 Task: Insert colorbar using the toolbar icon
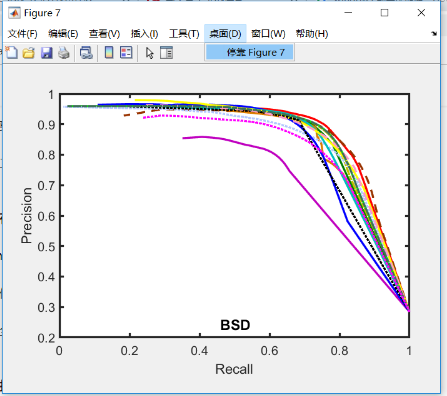109,53
